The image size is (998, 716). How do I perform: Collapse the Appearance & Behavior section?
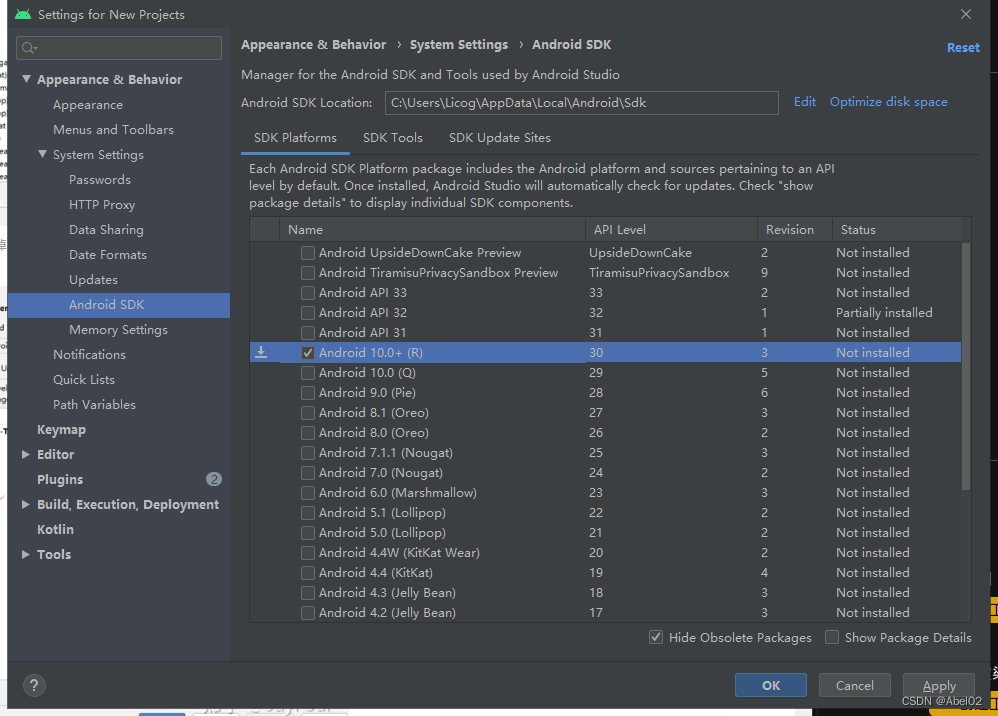25,79
